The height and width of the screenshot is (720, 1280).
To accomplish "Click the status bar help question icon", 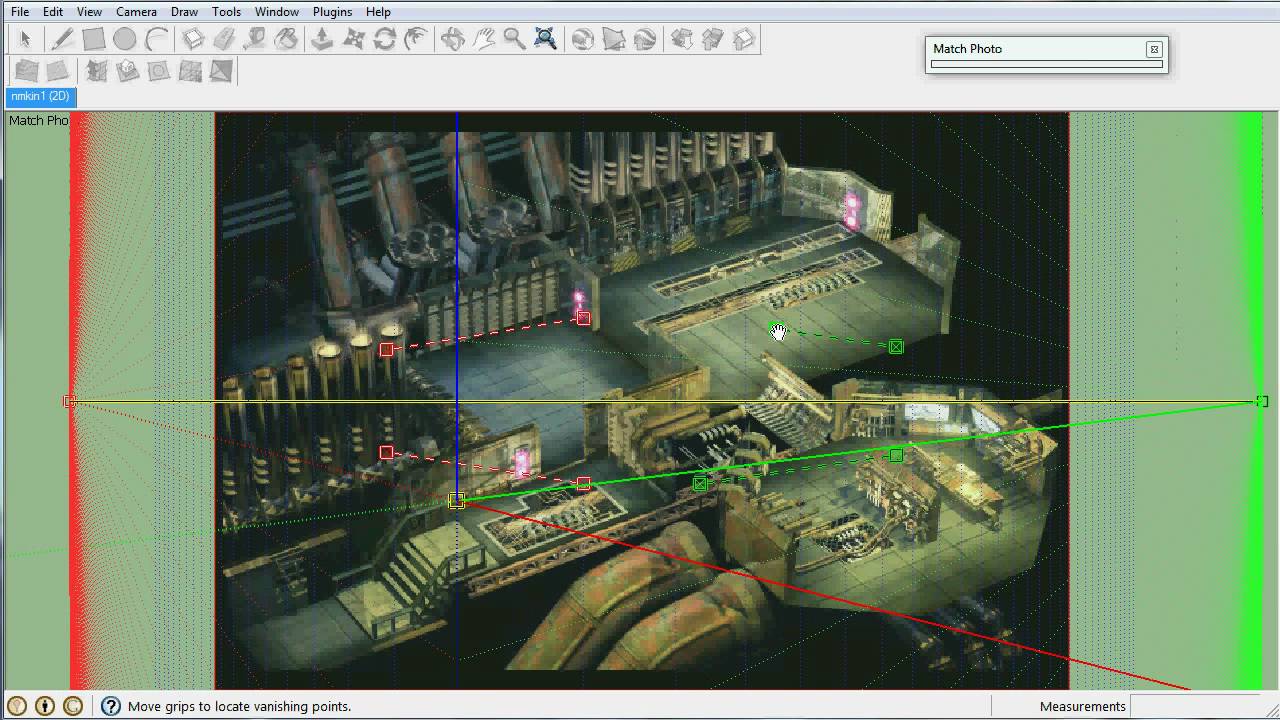I will coord(110,706).
